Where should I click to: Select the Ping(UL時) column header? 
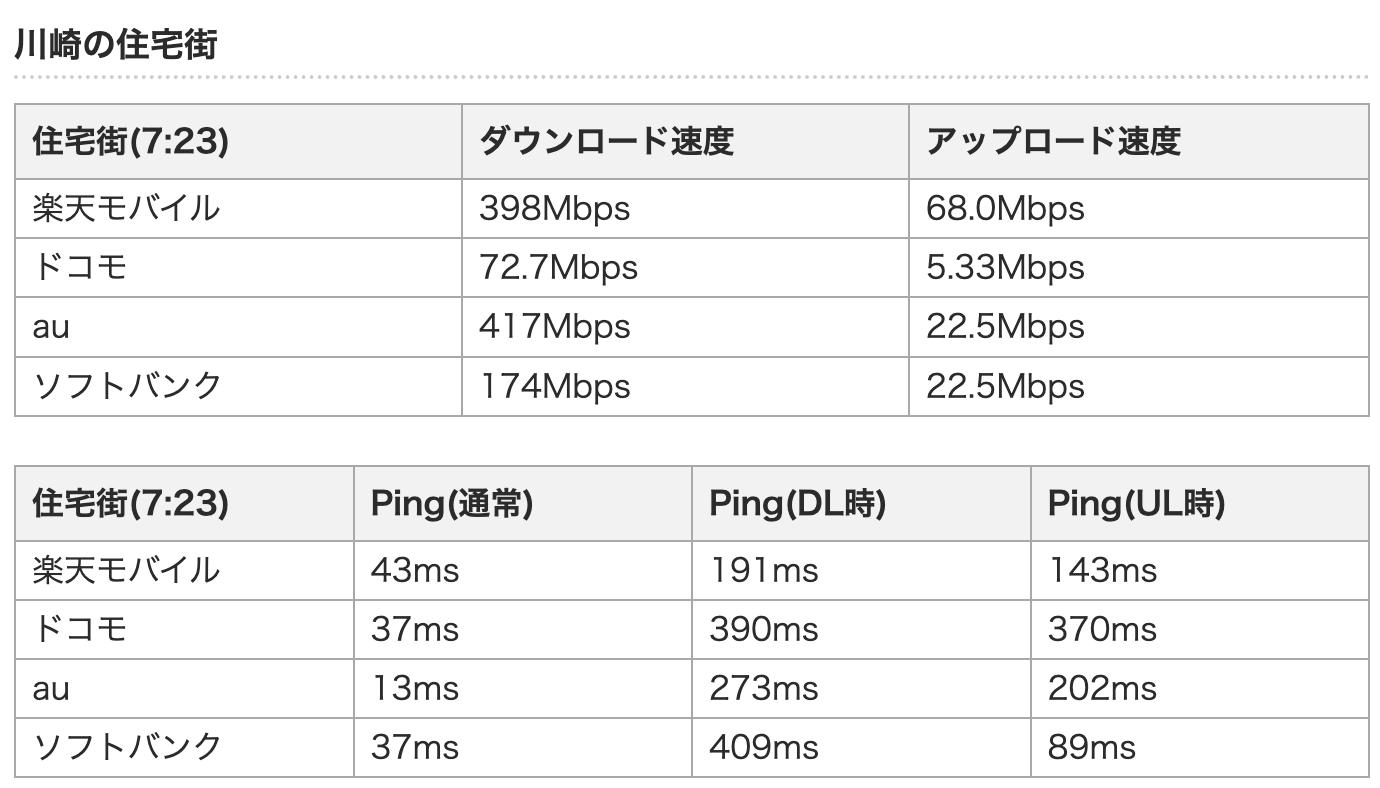tap(1136, 503)
